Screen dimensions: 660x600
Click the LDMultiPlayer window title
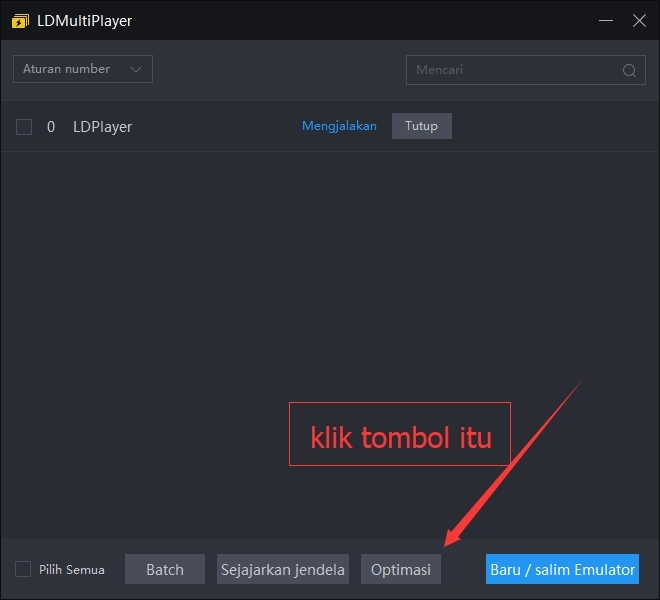pyautogui.click(x=85, y=21)
